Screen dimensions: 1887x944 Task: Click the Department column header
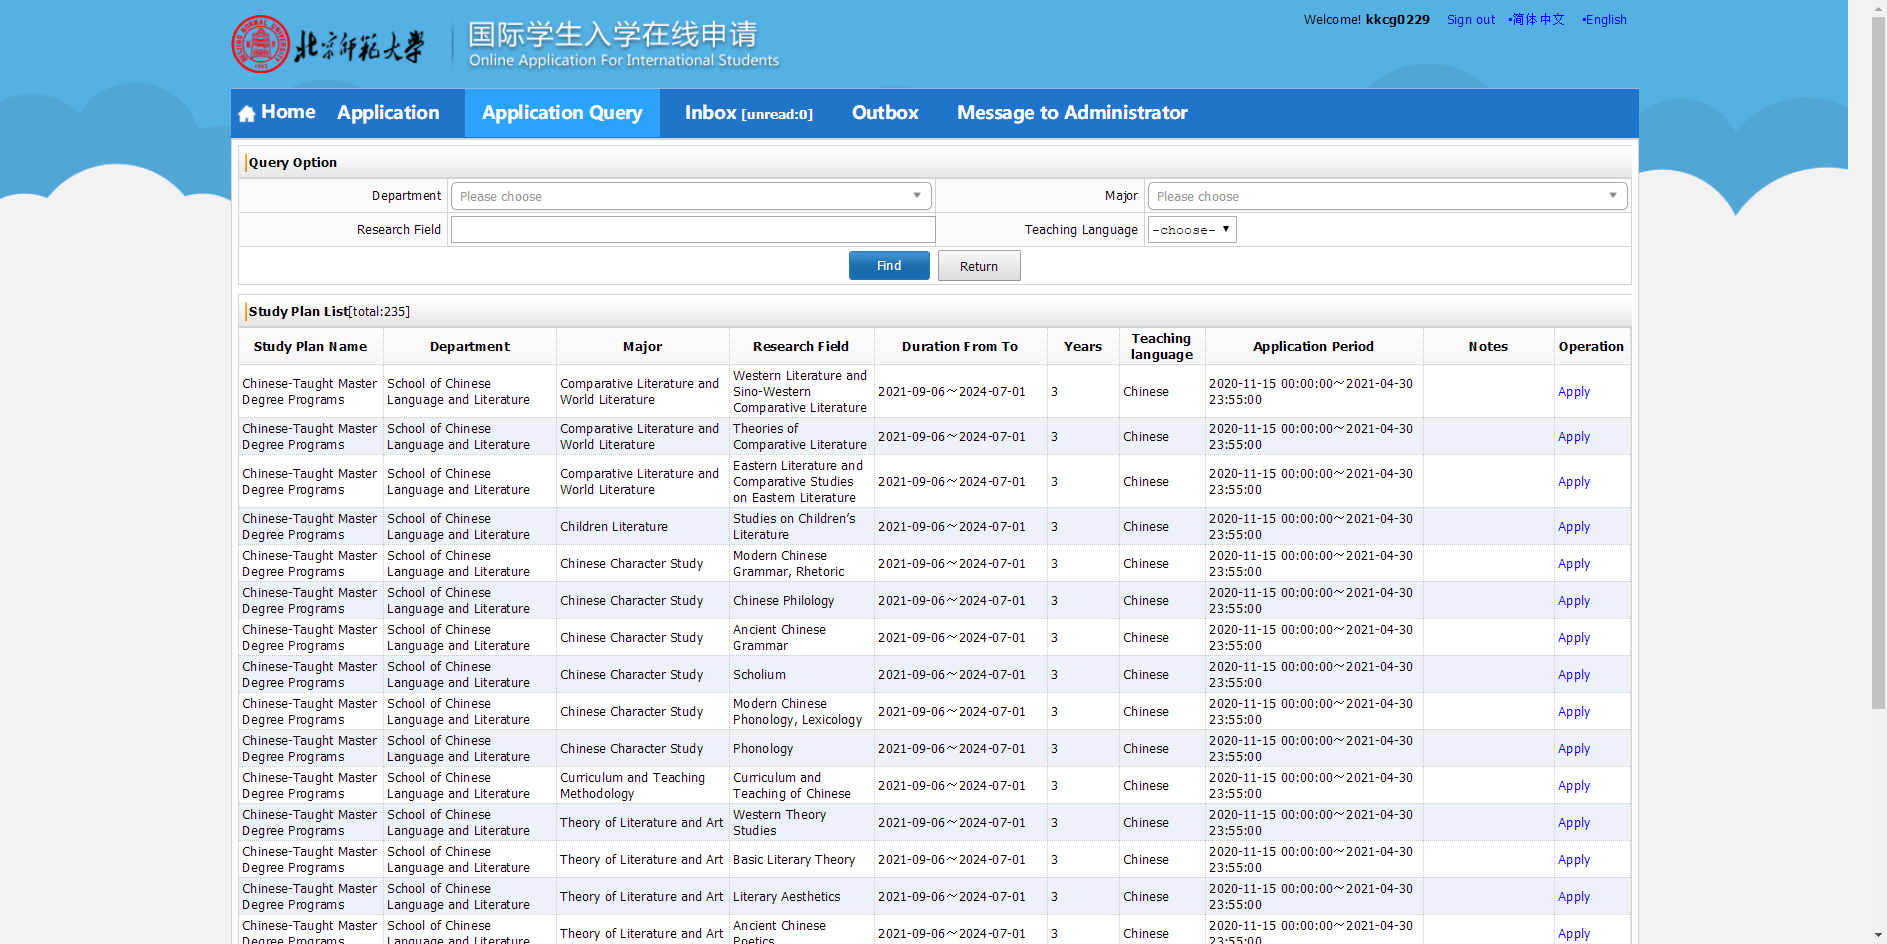pos(469,347)
